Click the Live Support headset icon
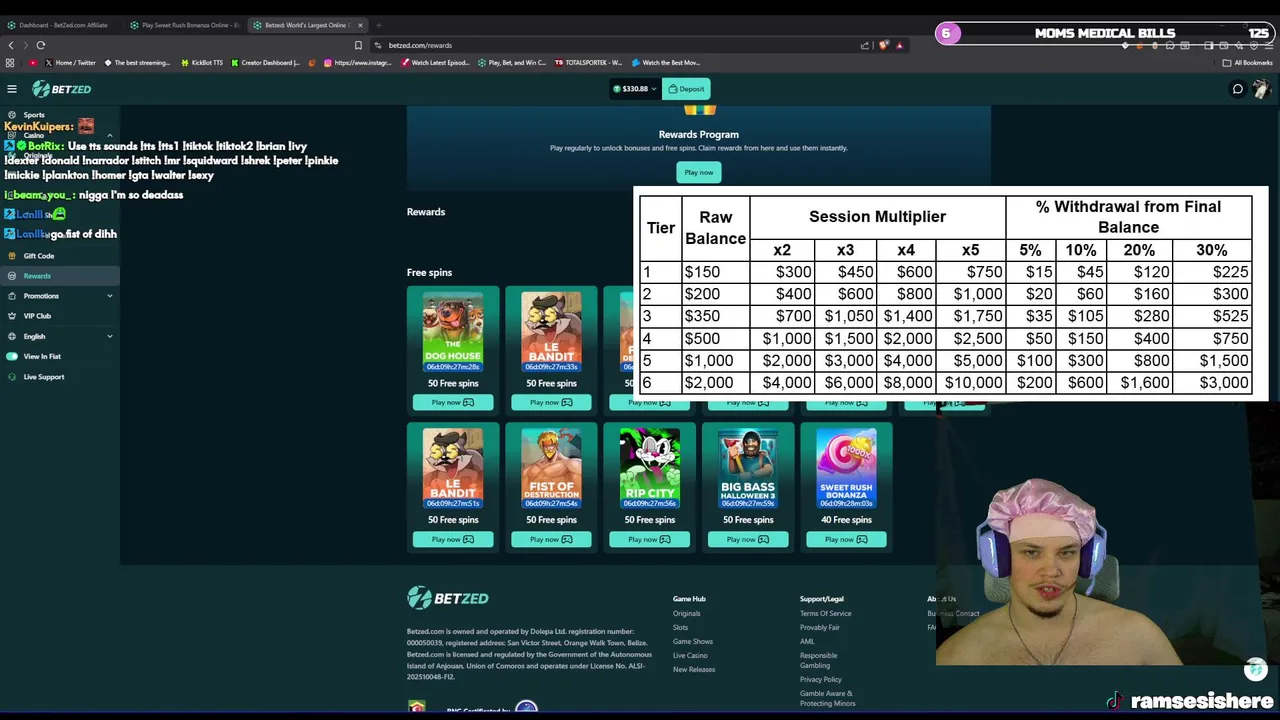The image size is (1280, 720). [x=12, y=377]
